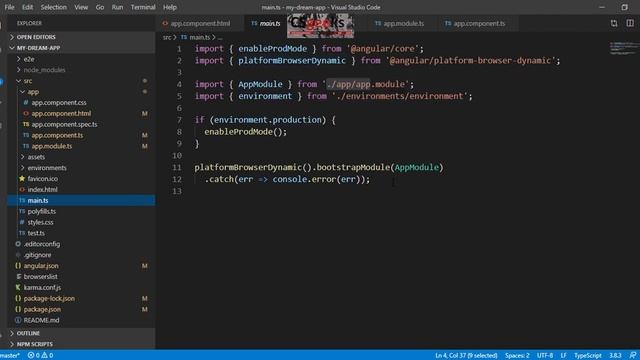Open the Help menu

click(x=170, y=7)
